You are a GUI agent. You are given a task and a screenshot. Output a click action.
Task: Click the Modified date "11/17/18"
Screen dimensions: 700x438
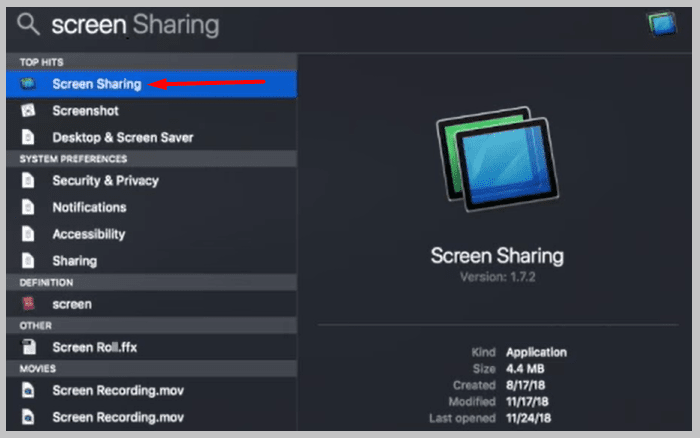point(527,402)
